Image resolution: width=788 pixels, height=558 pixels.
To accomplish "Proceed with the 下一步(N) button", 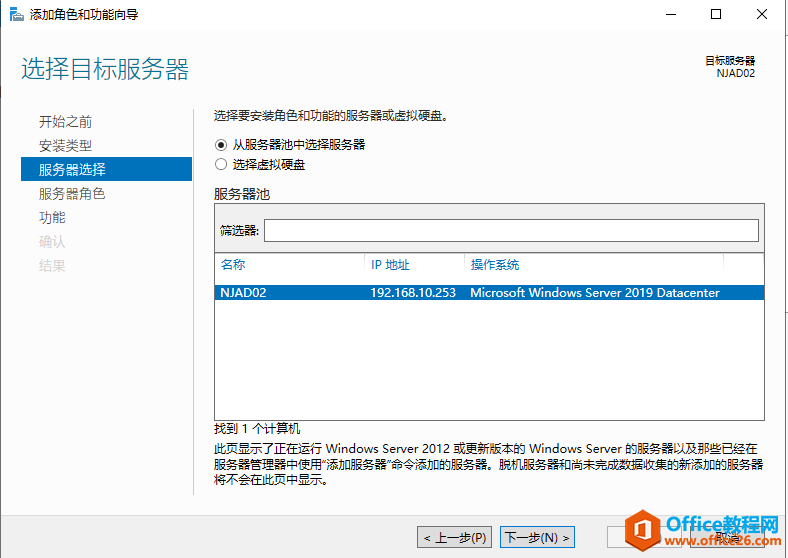I will click(x=538, y=537).
